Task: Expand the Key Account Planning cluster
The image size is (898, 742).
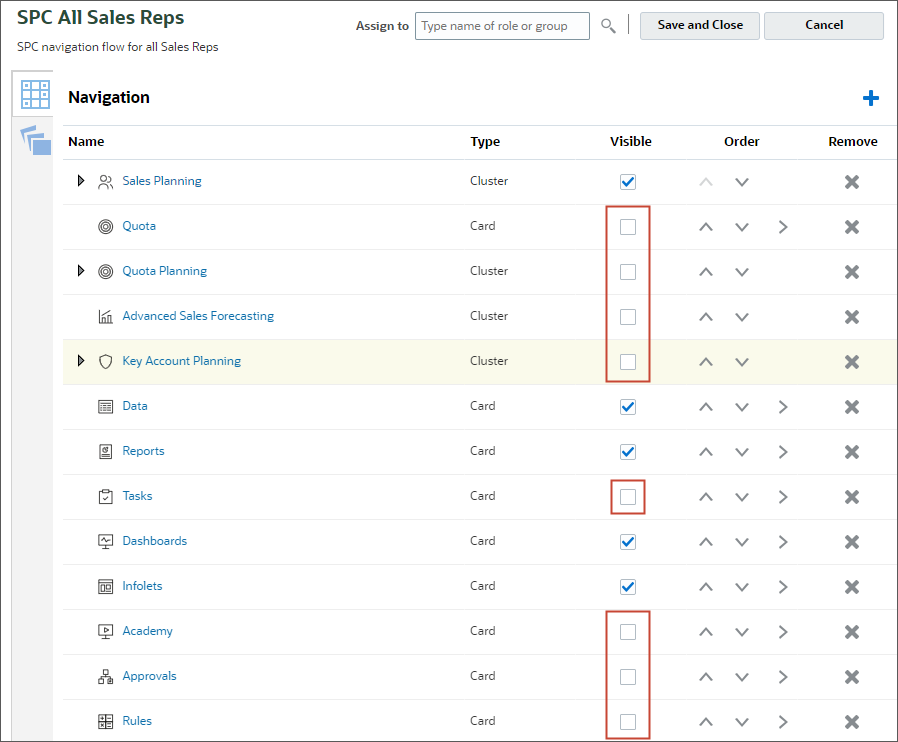Action: click(81, 361)
